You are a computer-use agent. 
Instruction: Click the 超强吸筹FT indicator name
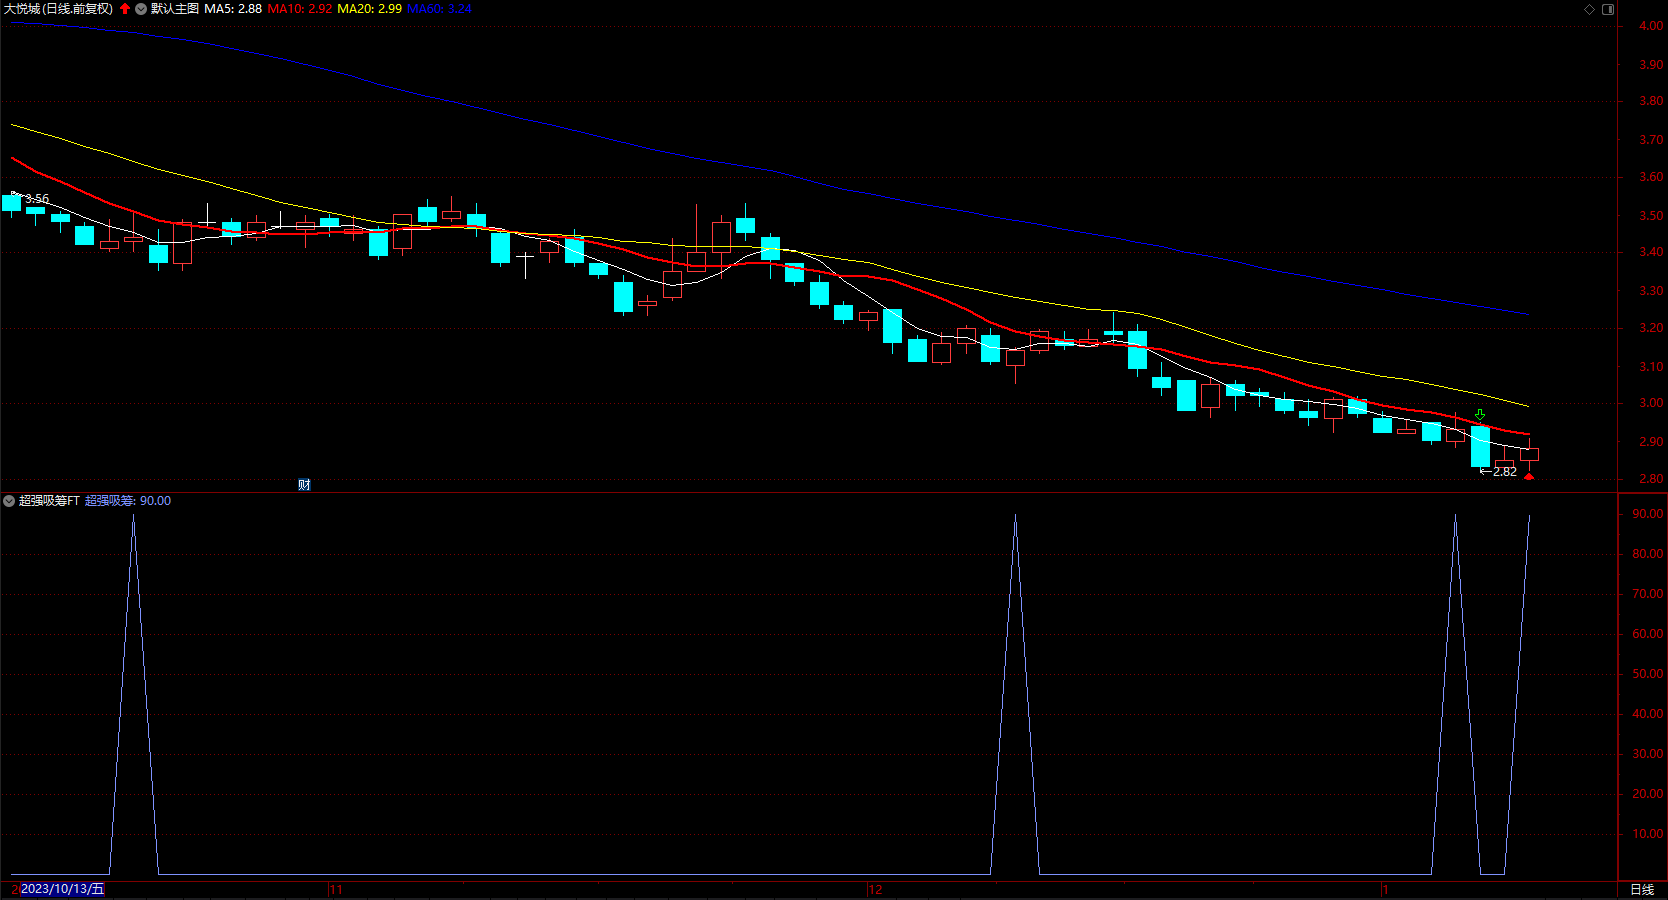tap(49, 501)
